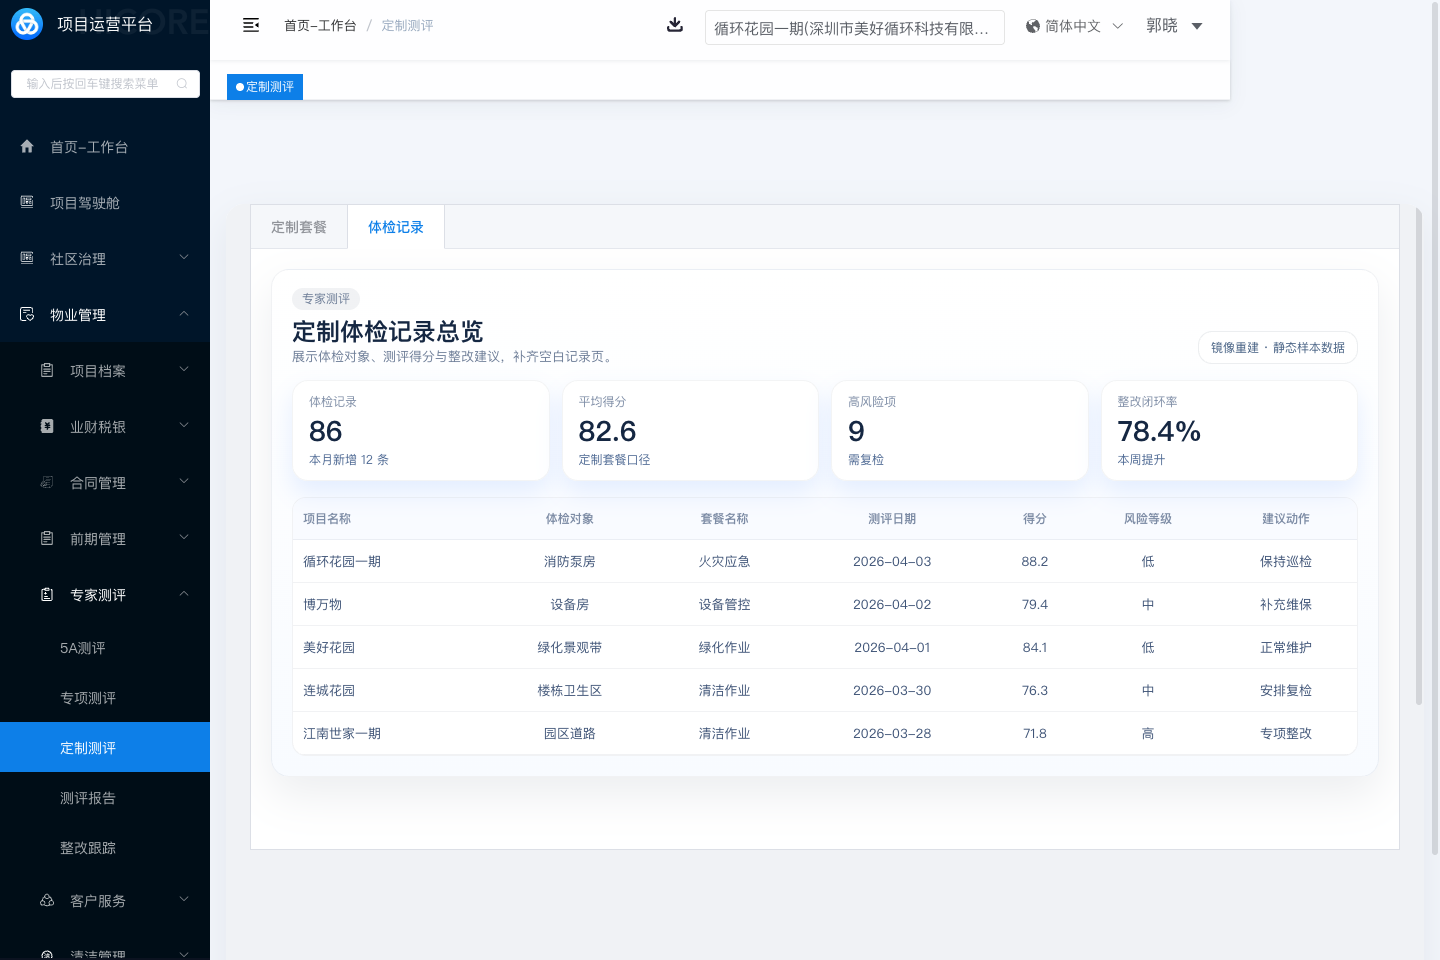The width and height of the screenshot is (1440, 960).
Task: Expand the 社区治理 submenu
Action: click(184, 258)
